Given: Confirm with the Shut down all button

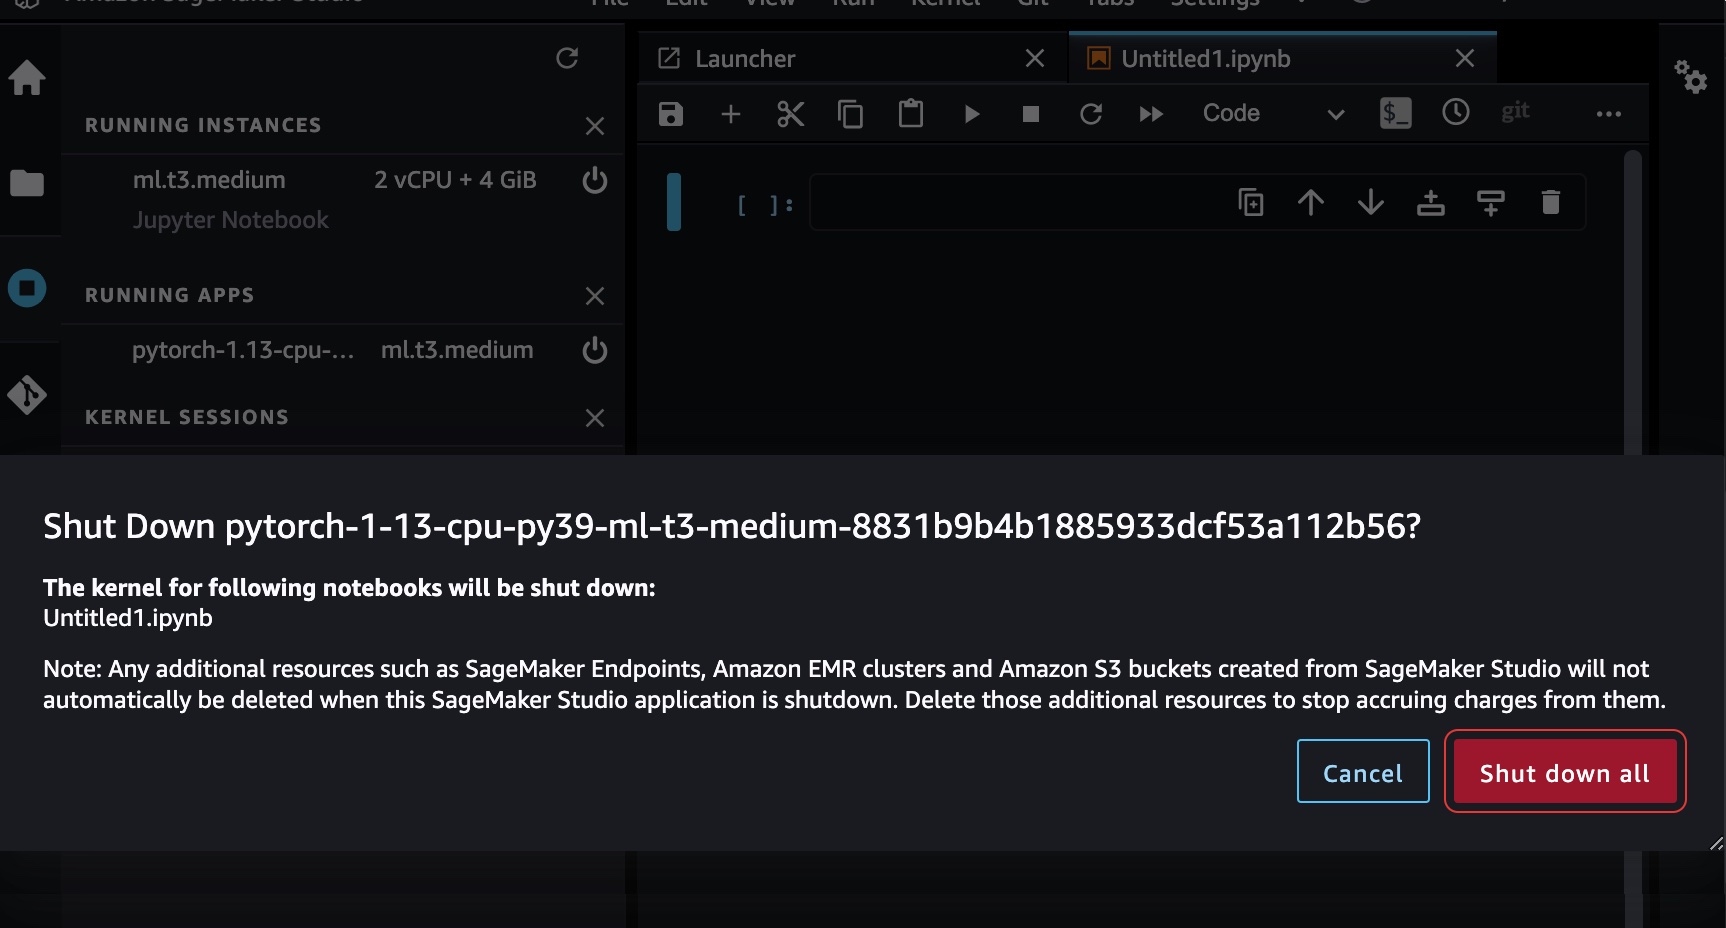Looking at the screenshot, I should (1565, 771).
